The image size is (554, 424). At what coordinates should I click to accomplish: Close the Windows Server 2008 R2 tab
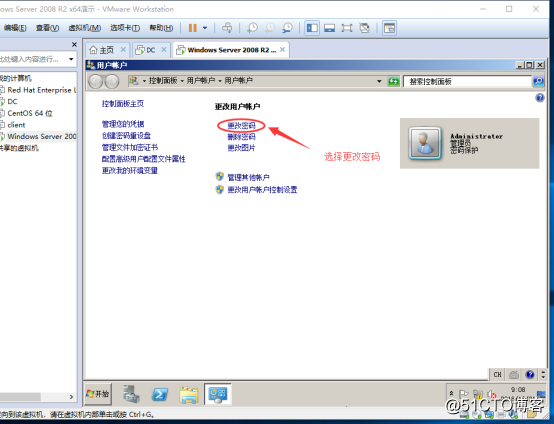tap(282, 50)
